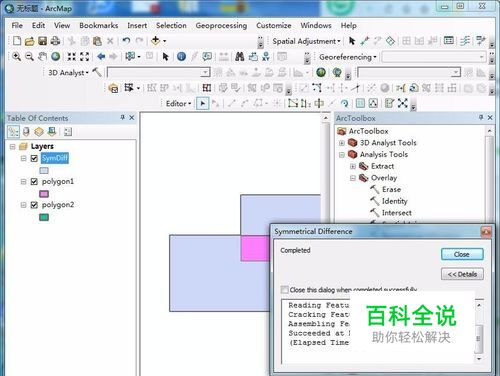
Task: Toggle visibility of polygon1 layer
Action: (x=34, y=182)
